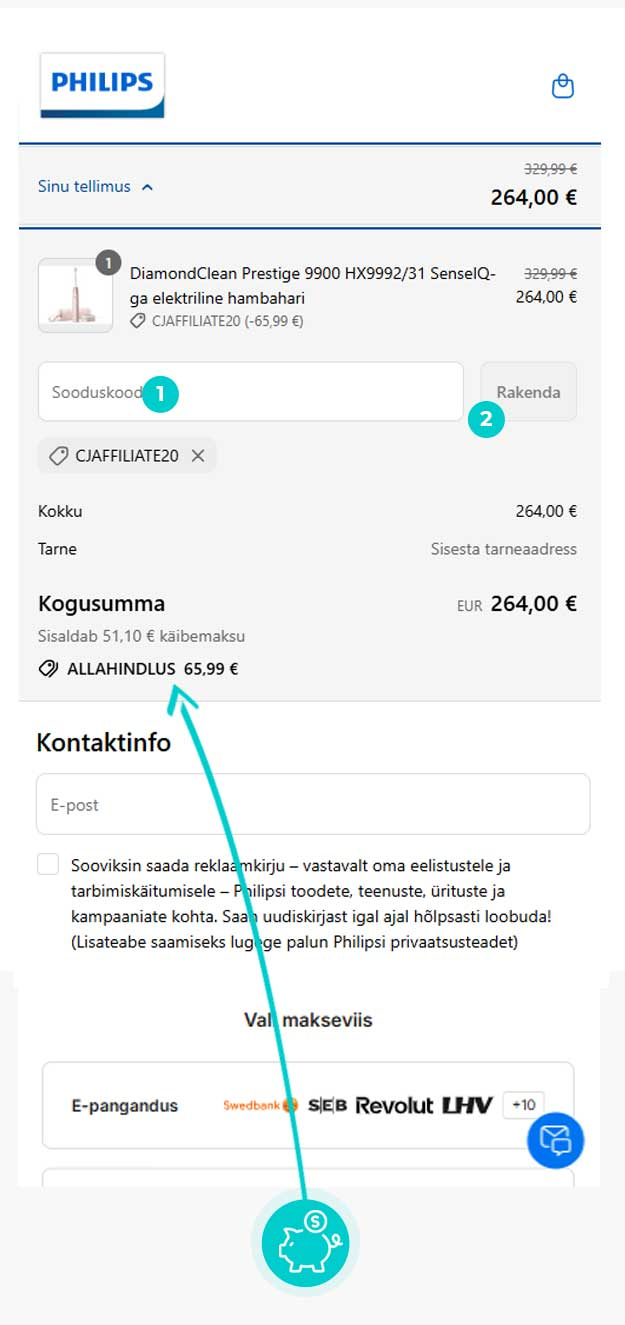The height and width of the screenshot is (1325, 625).
Task: Click the ALLAHINDLUS discount tag icon
Action: pyautogui.click(x=48, y=668)
